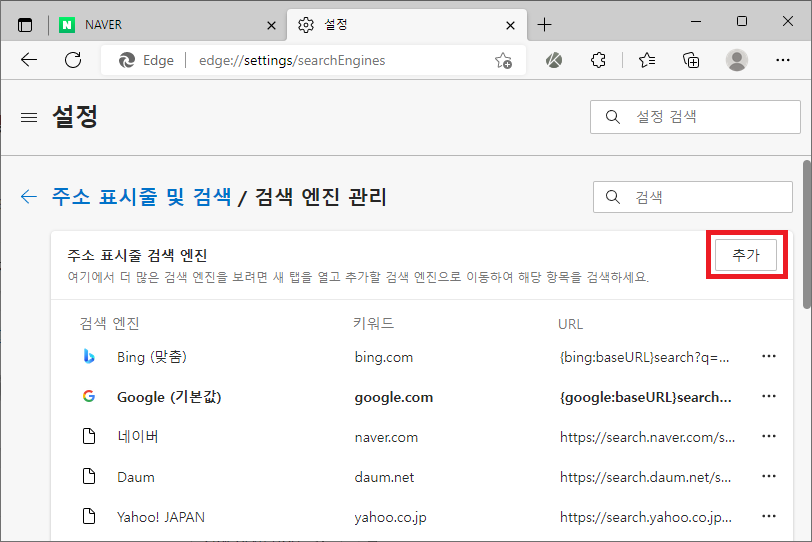This screenshot has width=812, height=542.
Task: Go back with browser back arrow
Action: pyautogui.click(x=29, y=60)
